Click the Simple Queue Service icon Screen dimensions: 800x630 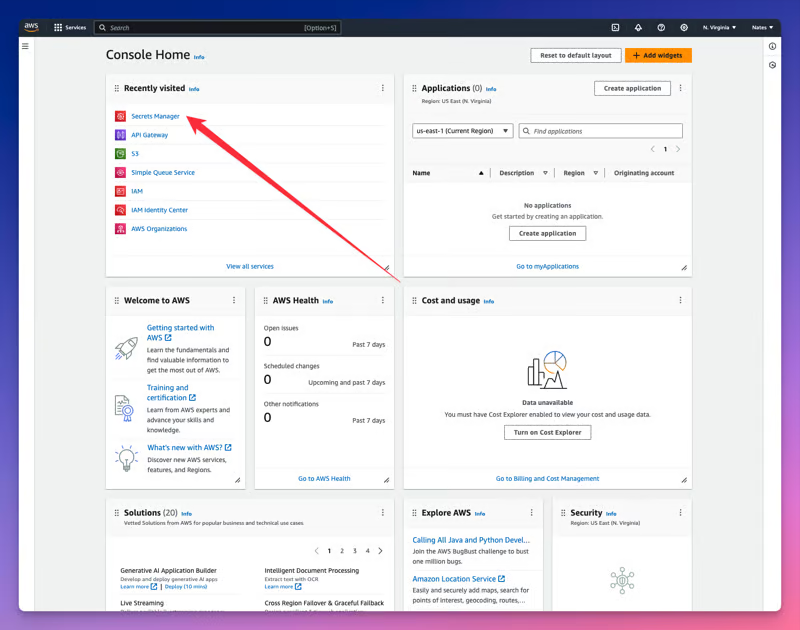(x=120, y=172)
